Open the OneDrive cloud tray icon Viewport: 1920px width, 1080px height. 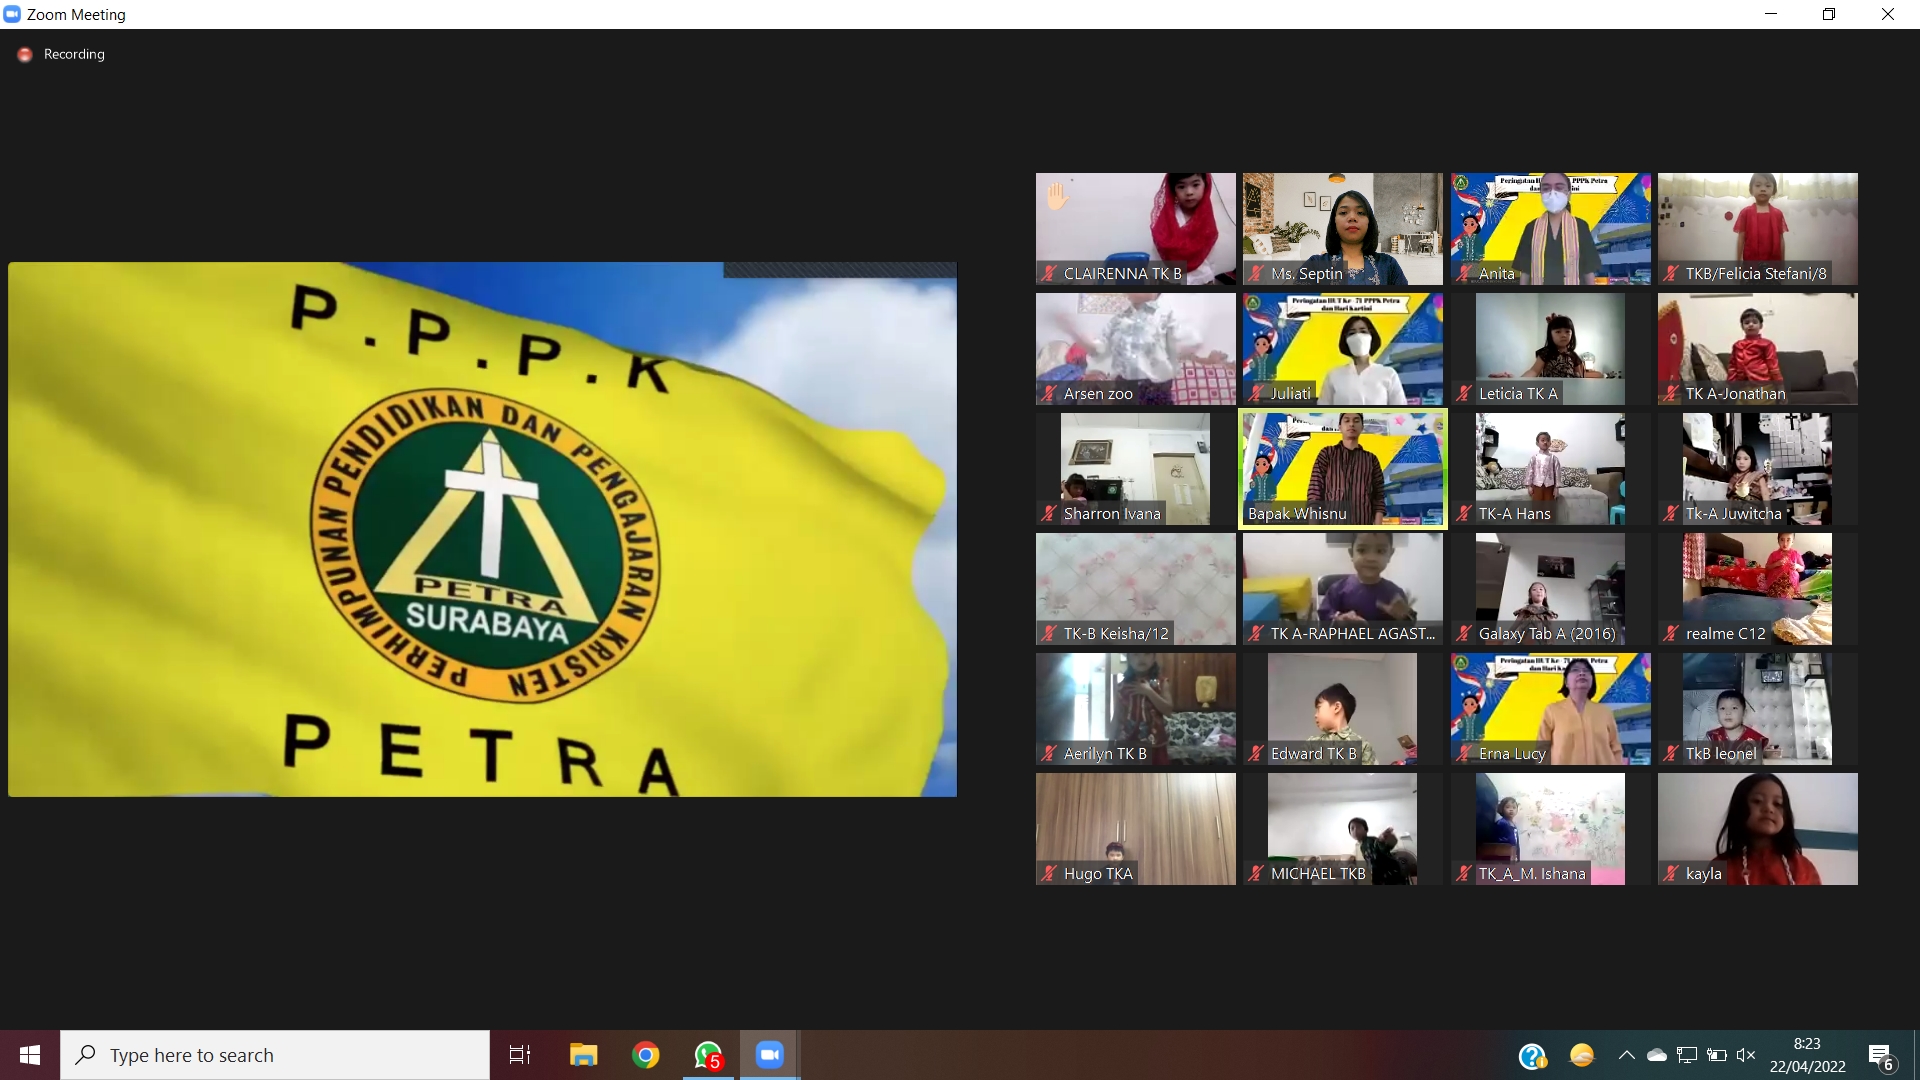1657,1055
